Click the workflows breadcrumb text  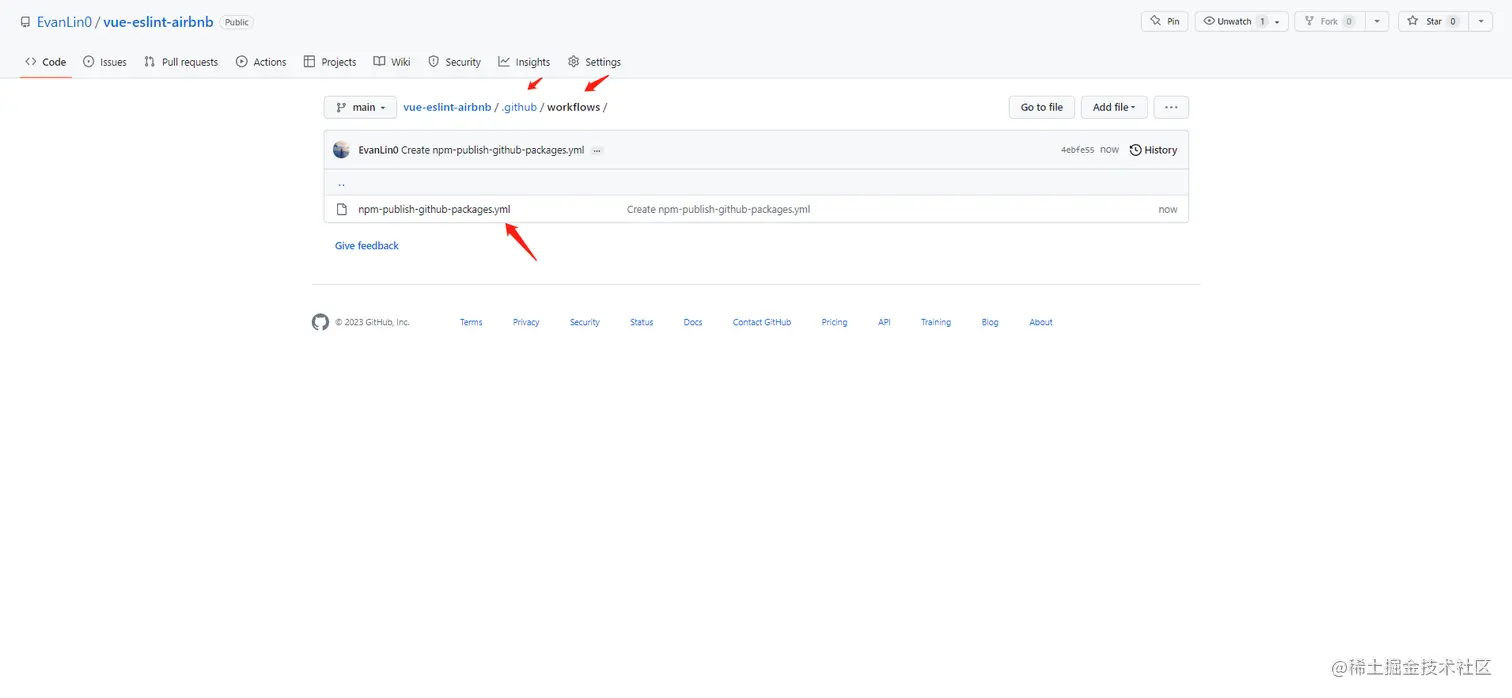tap(574, 107)
